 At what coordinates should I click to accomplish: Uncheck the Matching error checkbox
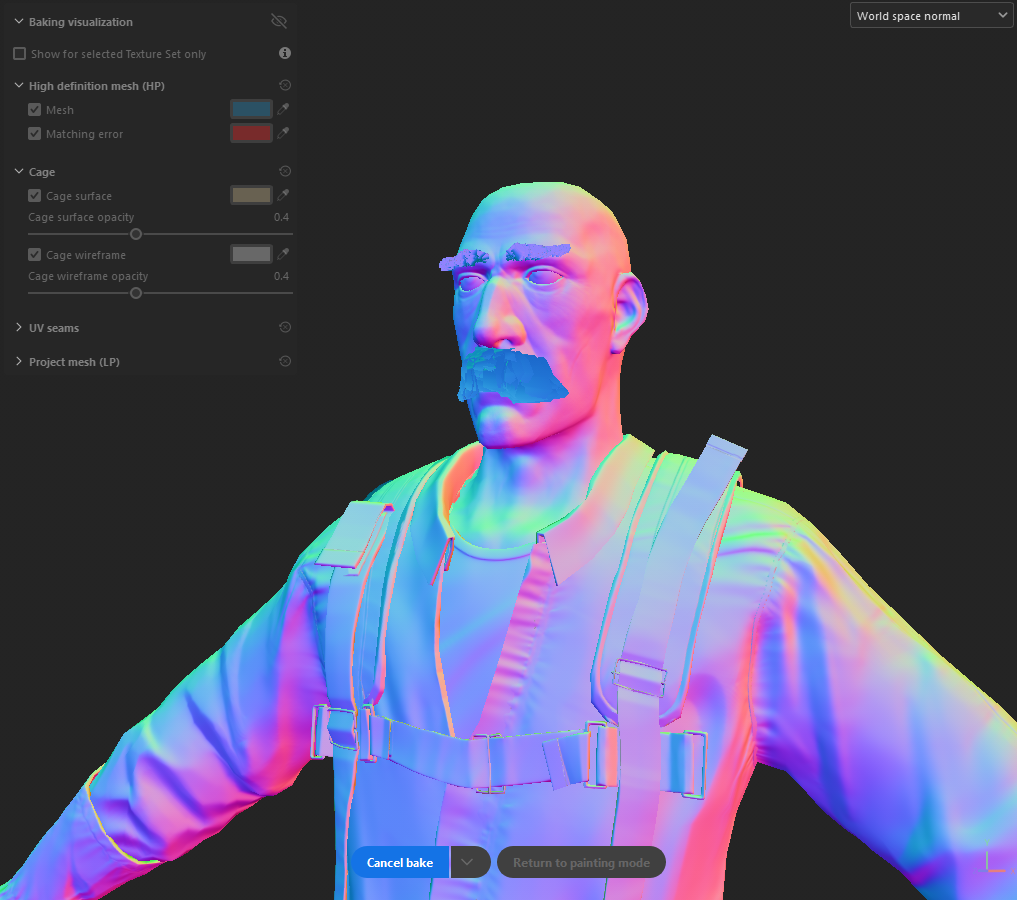pos(34,134)
